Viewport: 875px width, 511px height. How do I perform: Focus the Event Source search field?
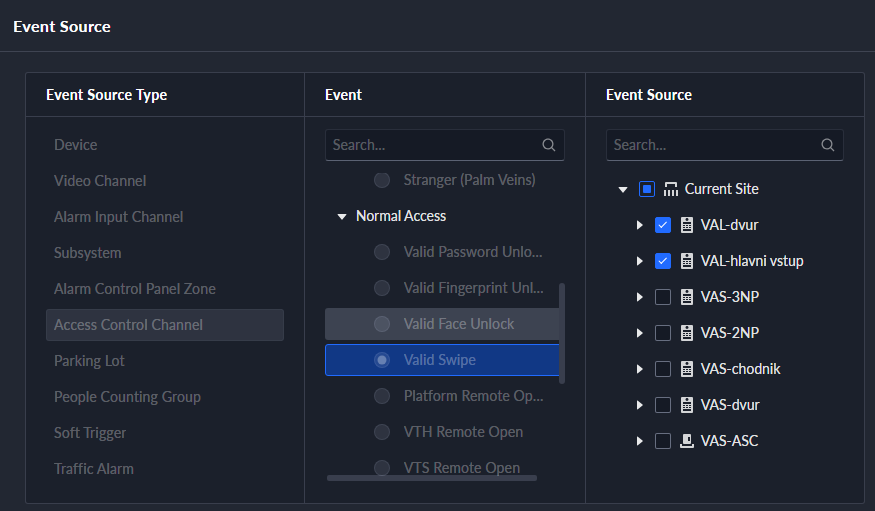pos(724,145)
